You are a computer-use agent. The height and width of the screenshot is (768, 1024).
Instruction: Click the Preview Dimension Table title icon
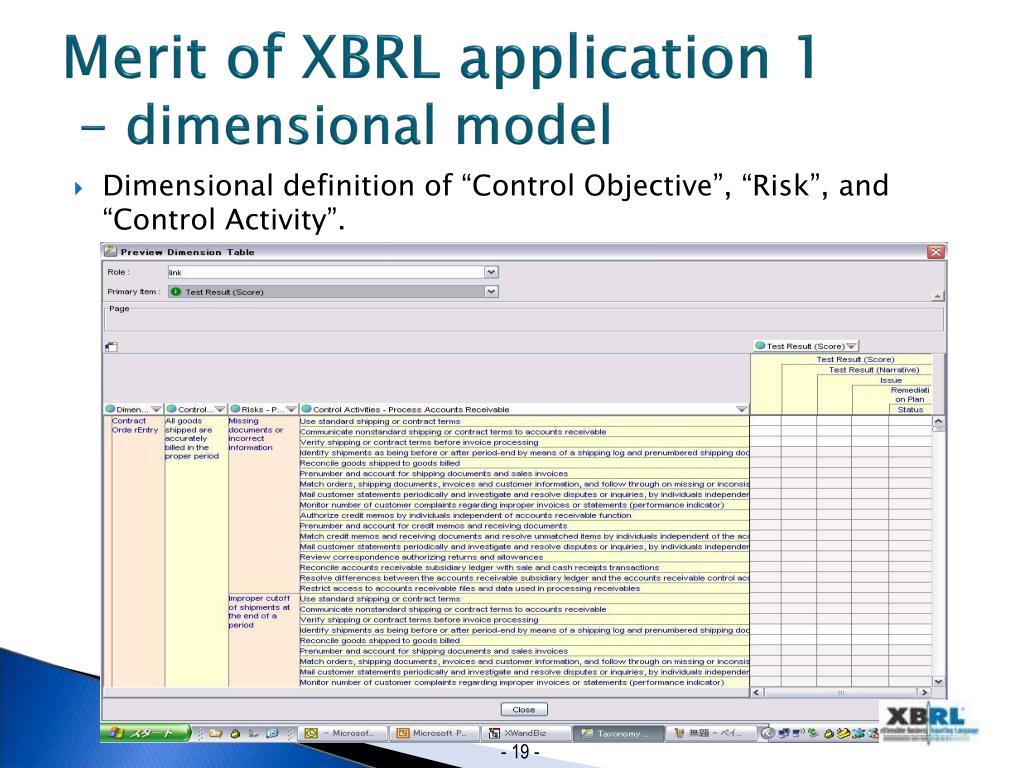tap(110, 251)
